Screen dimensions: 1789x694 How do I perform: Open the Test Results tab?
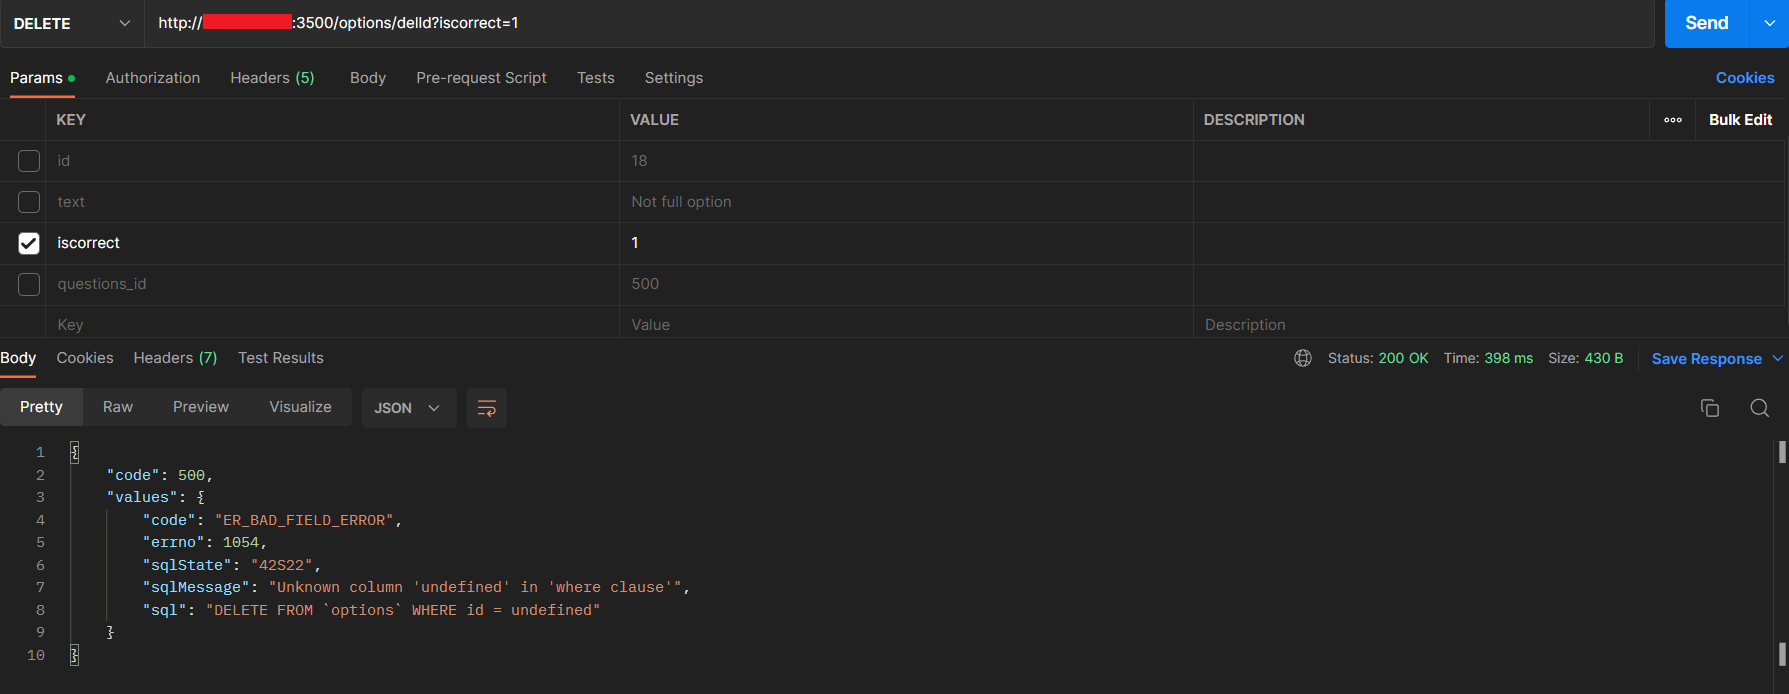pyautogui.click(x=281, y=358)
